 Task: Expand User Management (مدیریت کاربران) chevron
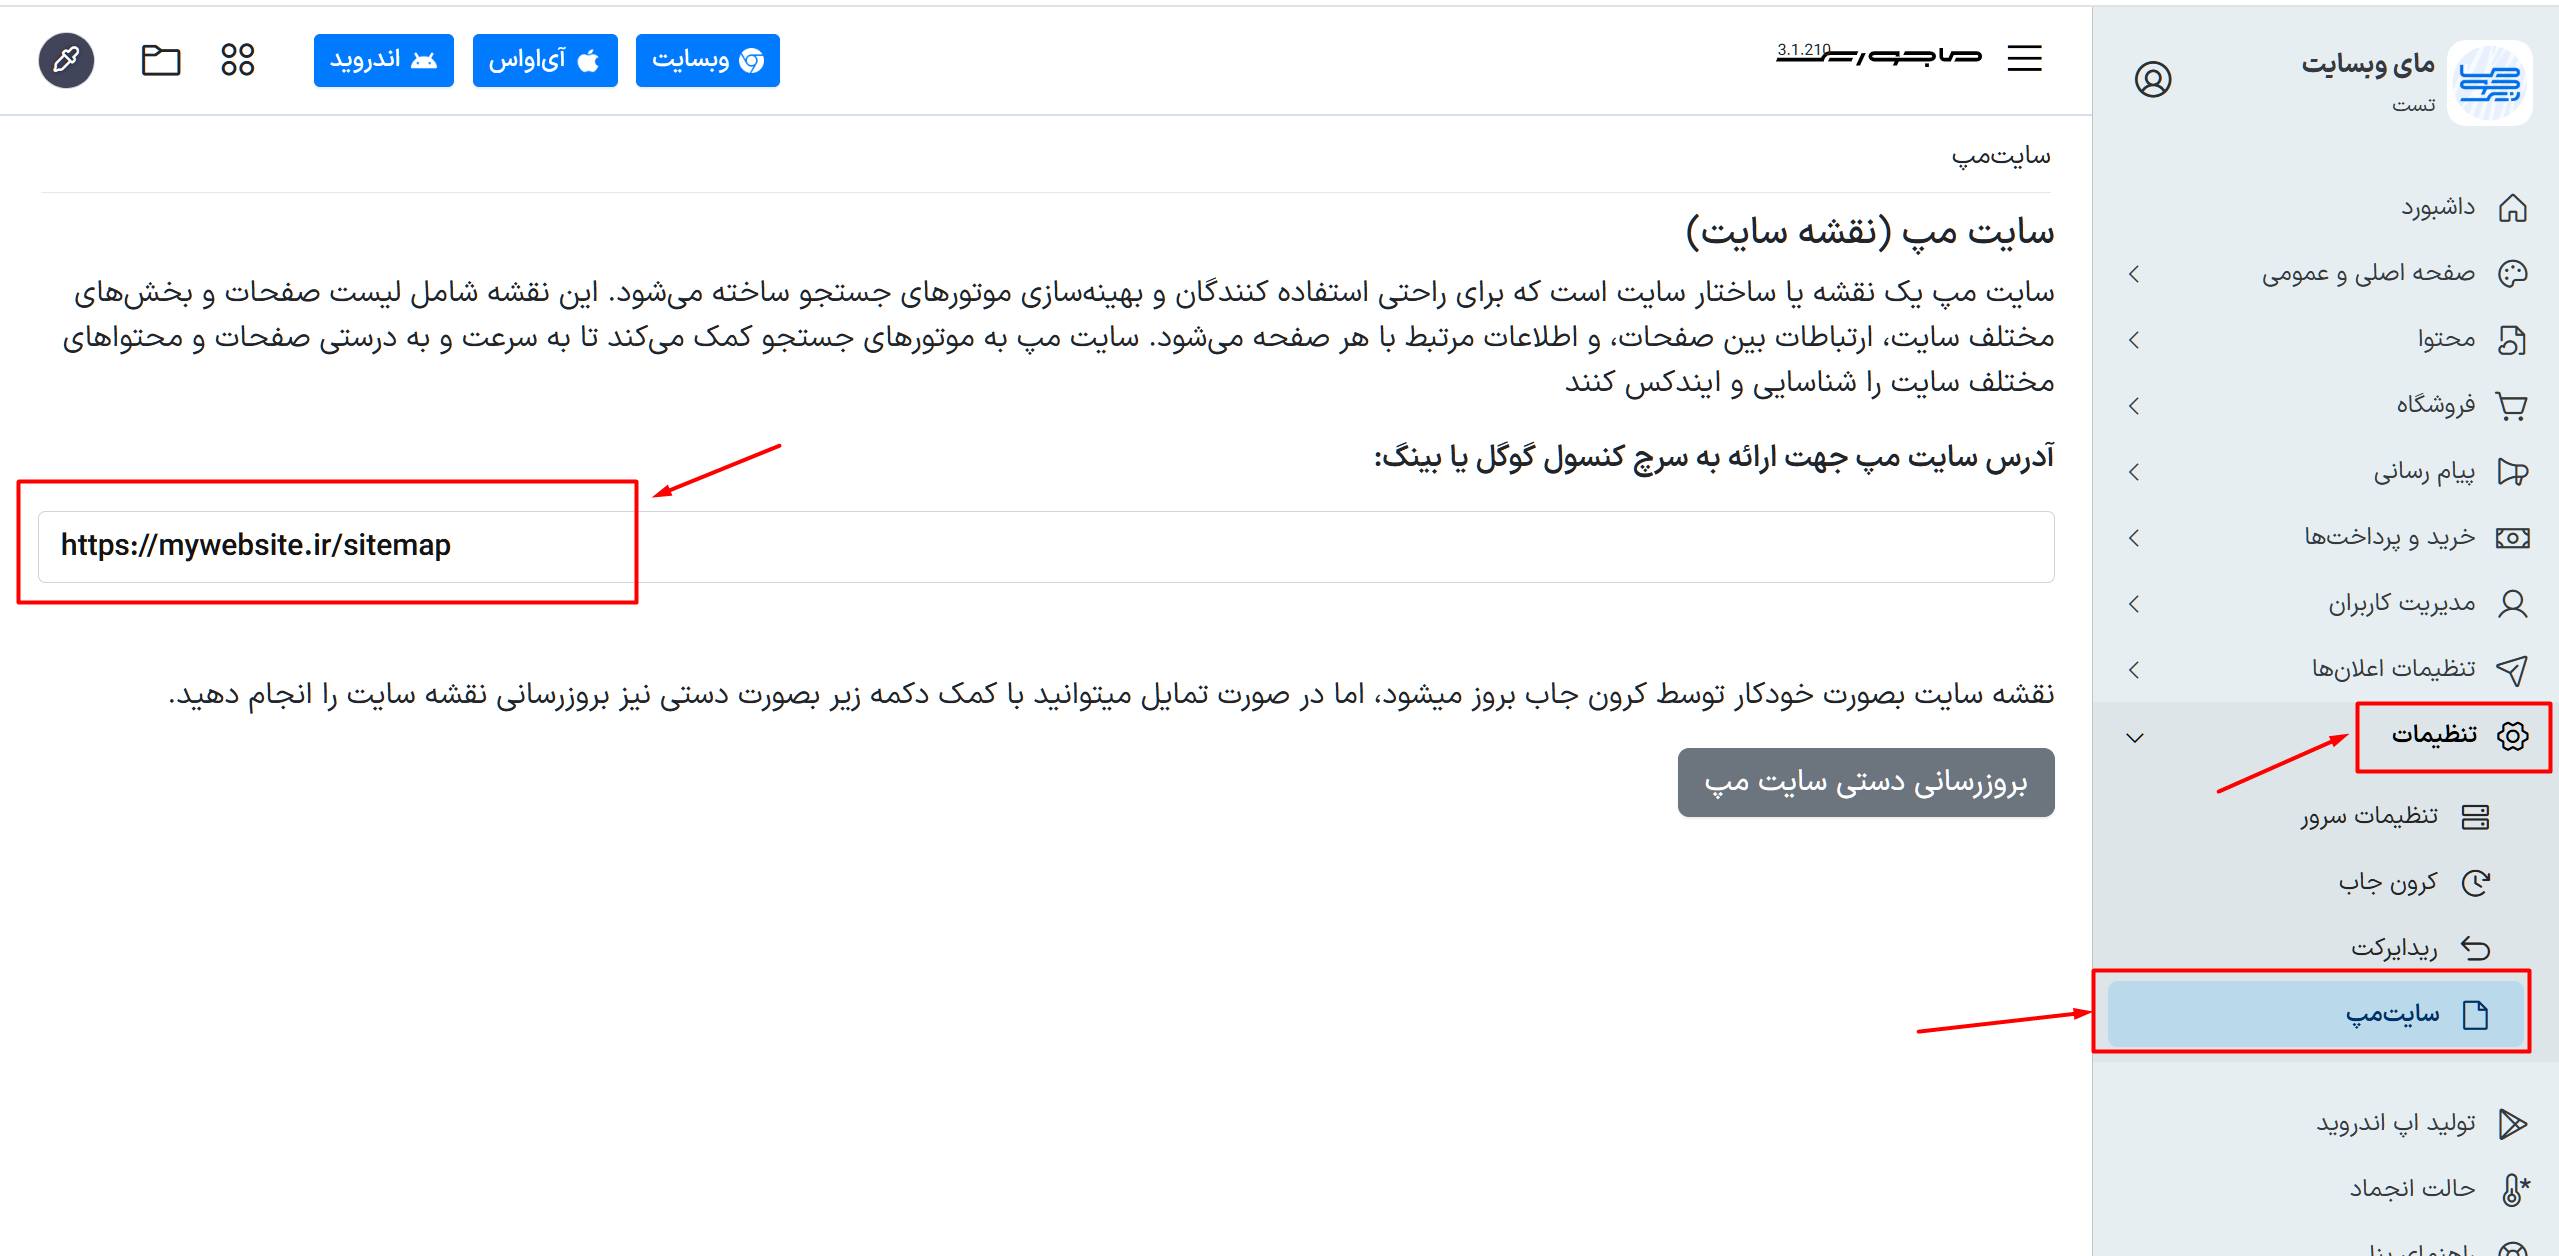2134,604
